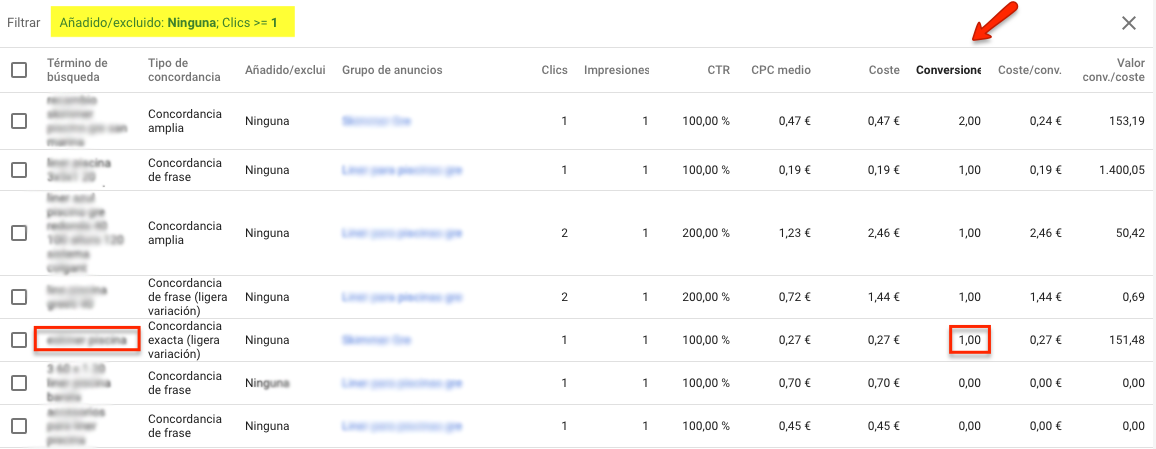Sort by Grupo de anuncios column

(x=392, y=70)
